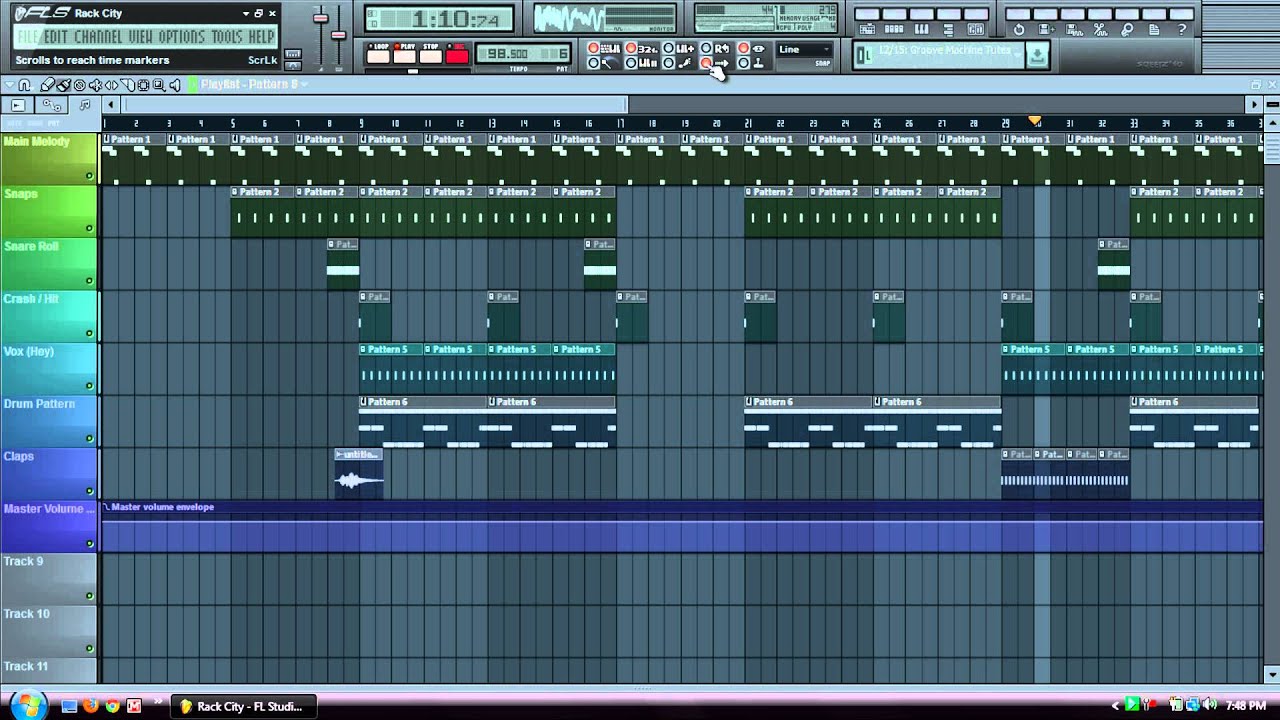Open the mixer shortcut icon

coord(976,29)
